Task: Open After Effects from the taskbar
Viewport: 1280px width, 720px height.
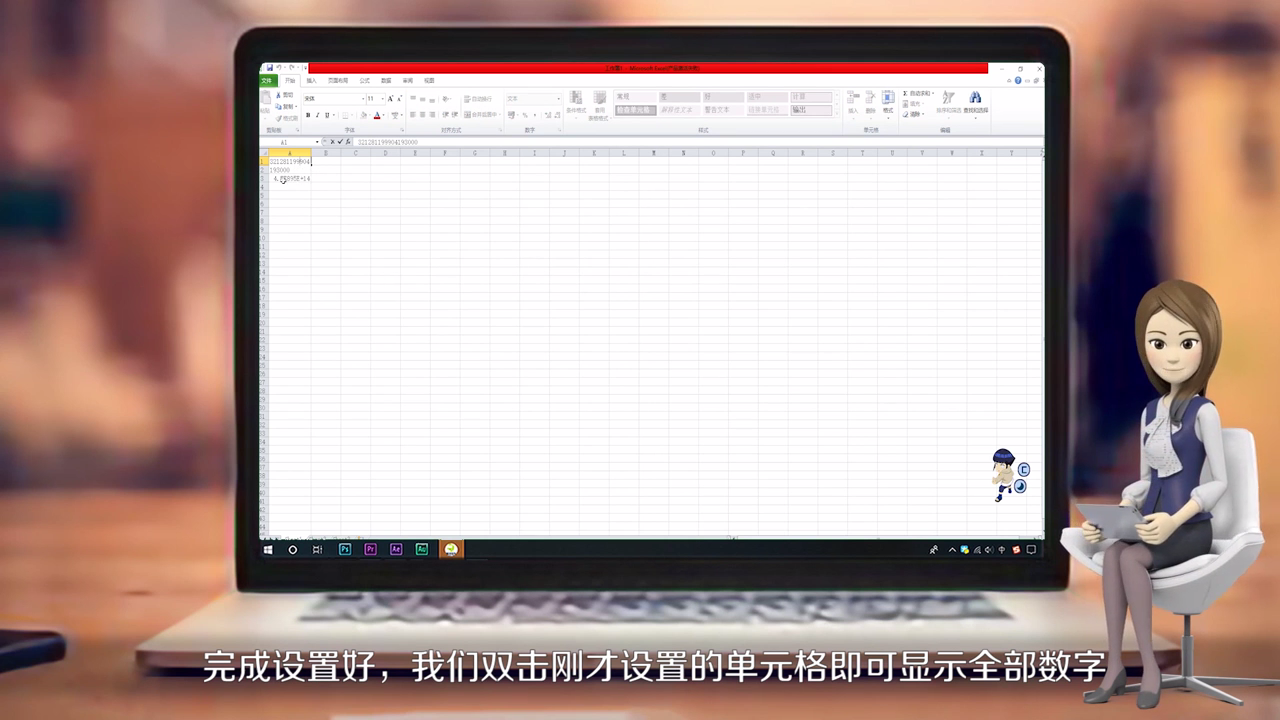Action: point(396,549)
